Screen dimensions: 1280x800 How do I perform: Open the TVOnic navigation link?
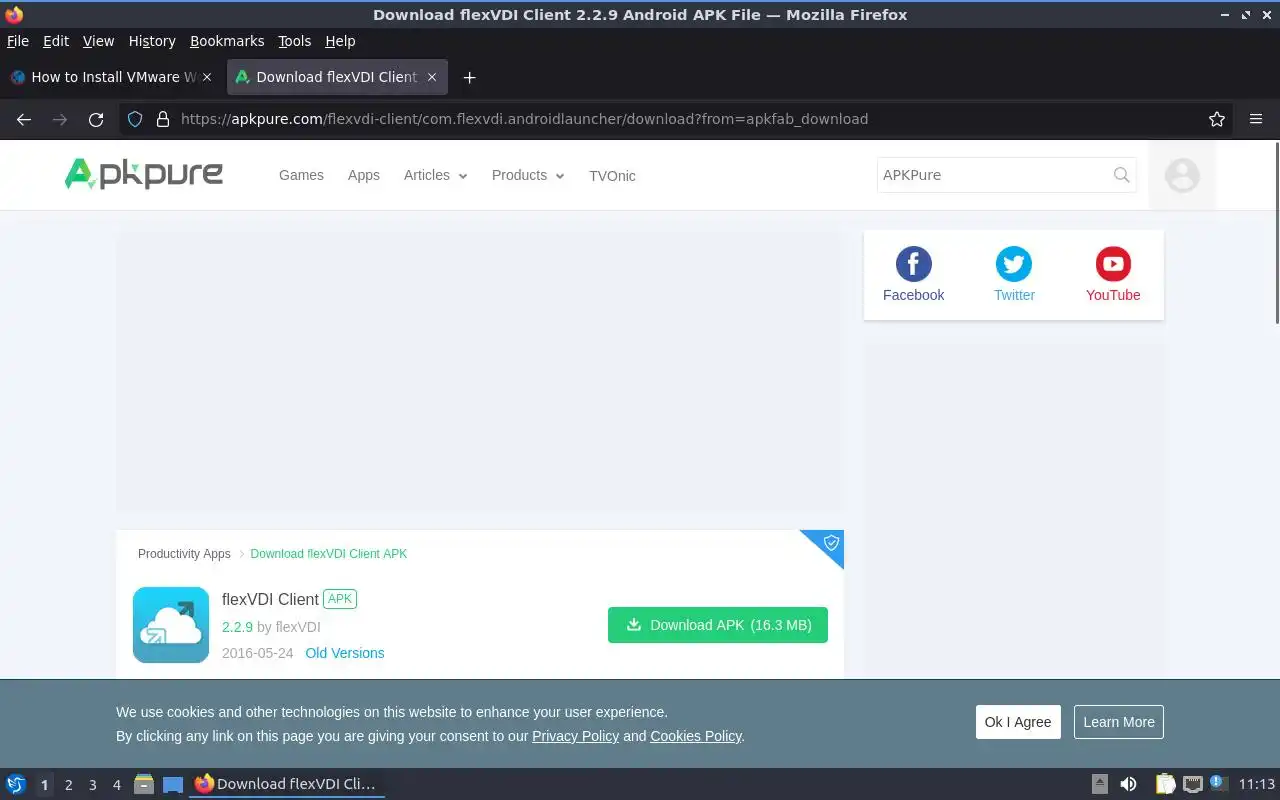click(x=612, y=176)
